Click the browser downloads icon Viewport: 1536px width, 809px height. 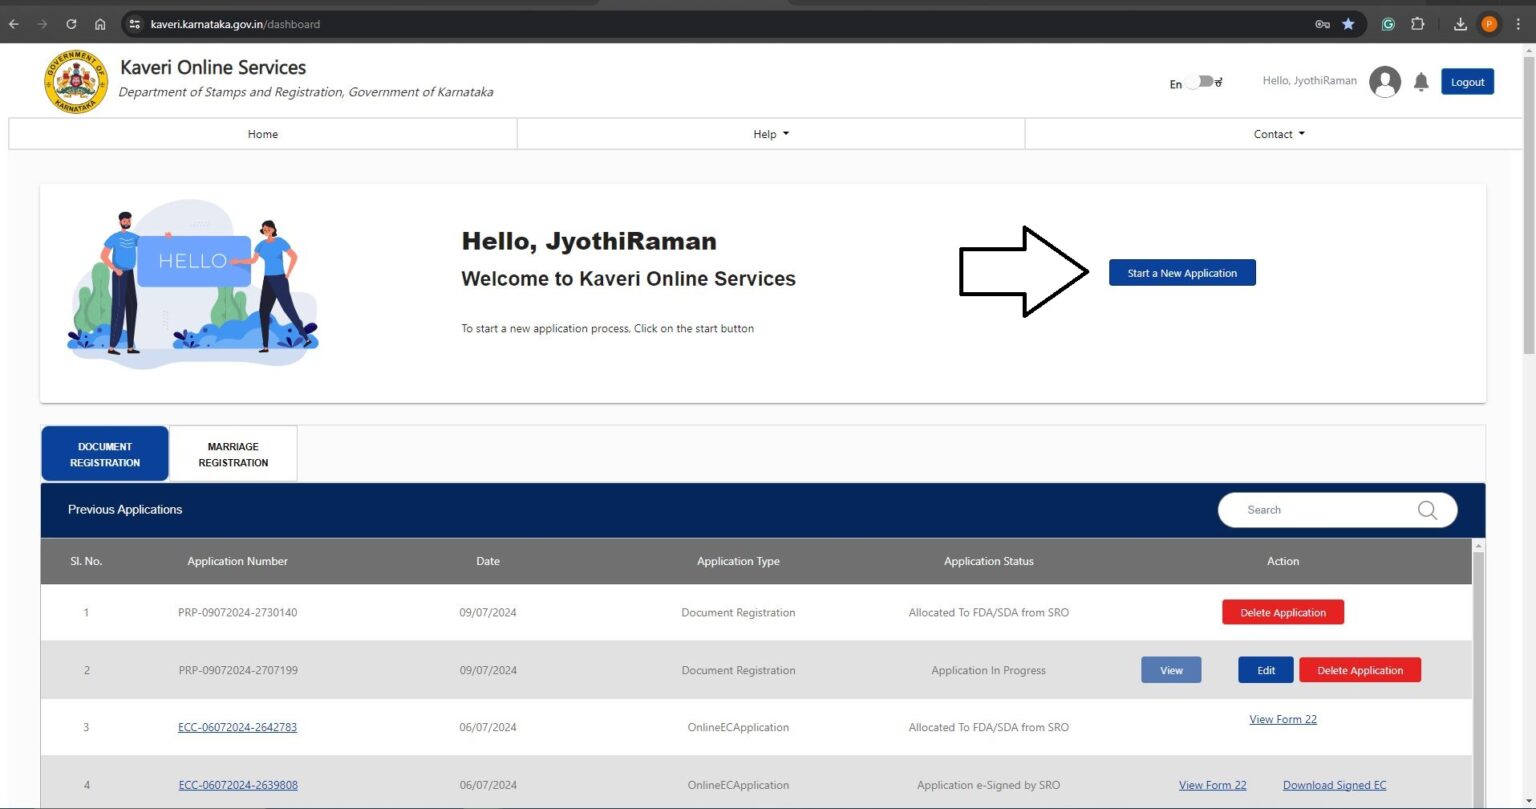pos(1460,24)
